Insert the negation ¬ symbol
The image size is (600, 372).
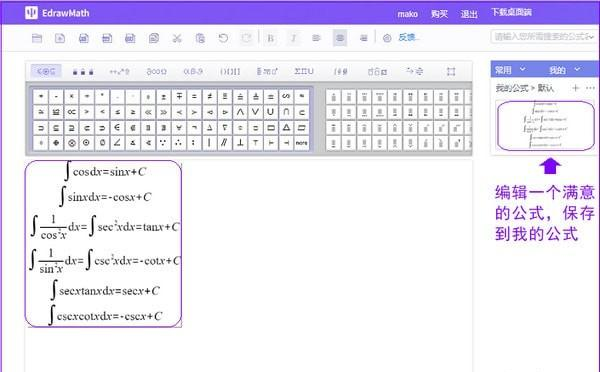194,127
